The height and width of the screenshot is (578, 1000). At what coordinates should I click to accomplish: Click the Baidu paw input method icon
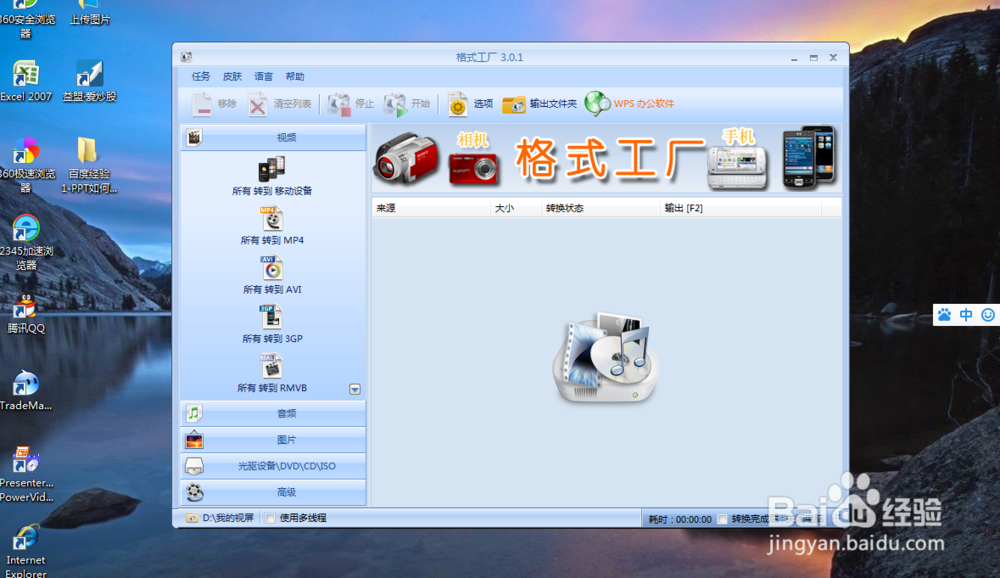pos(945,315)
